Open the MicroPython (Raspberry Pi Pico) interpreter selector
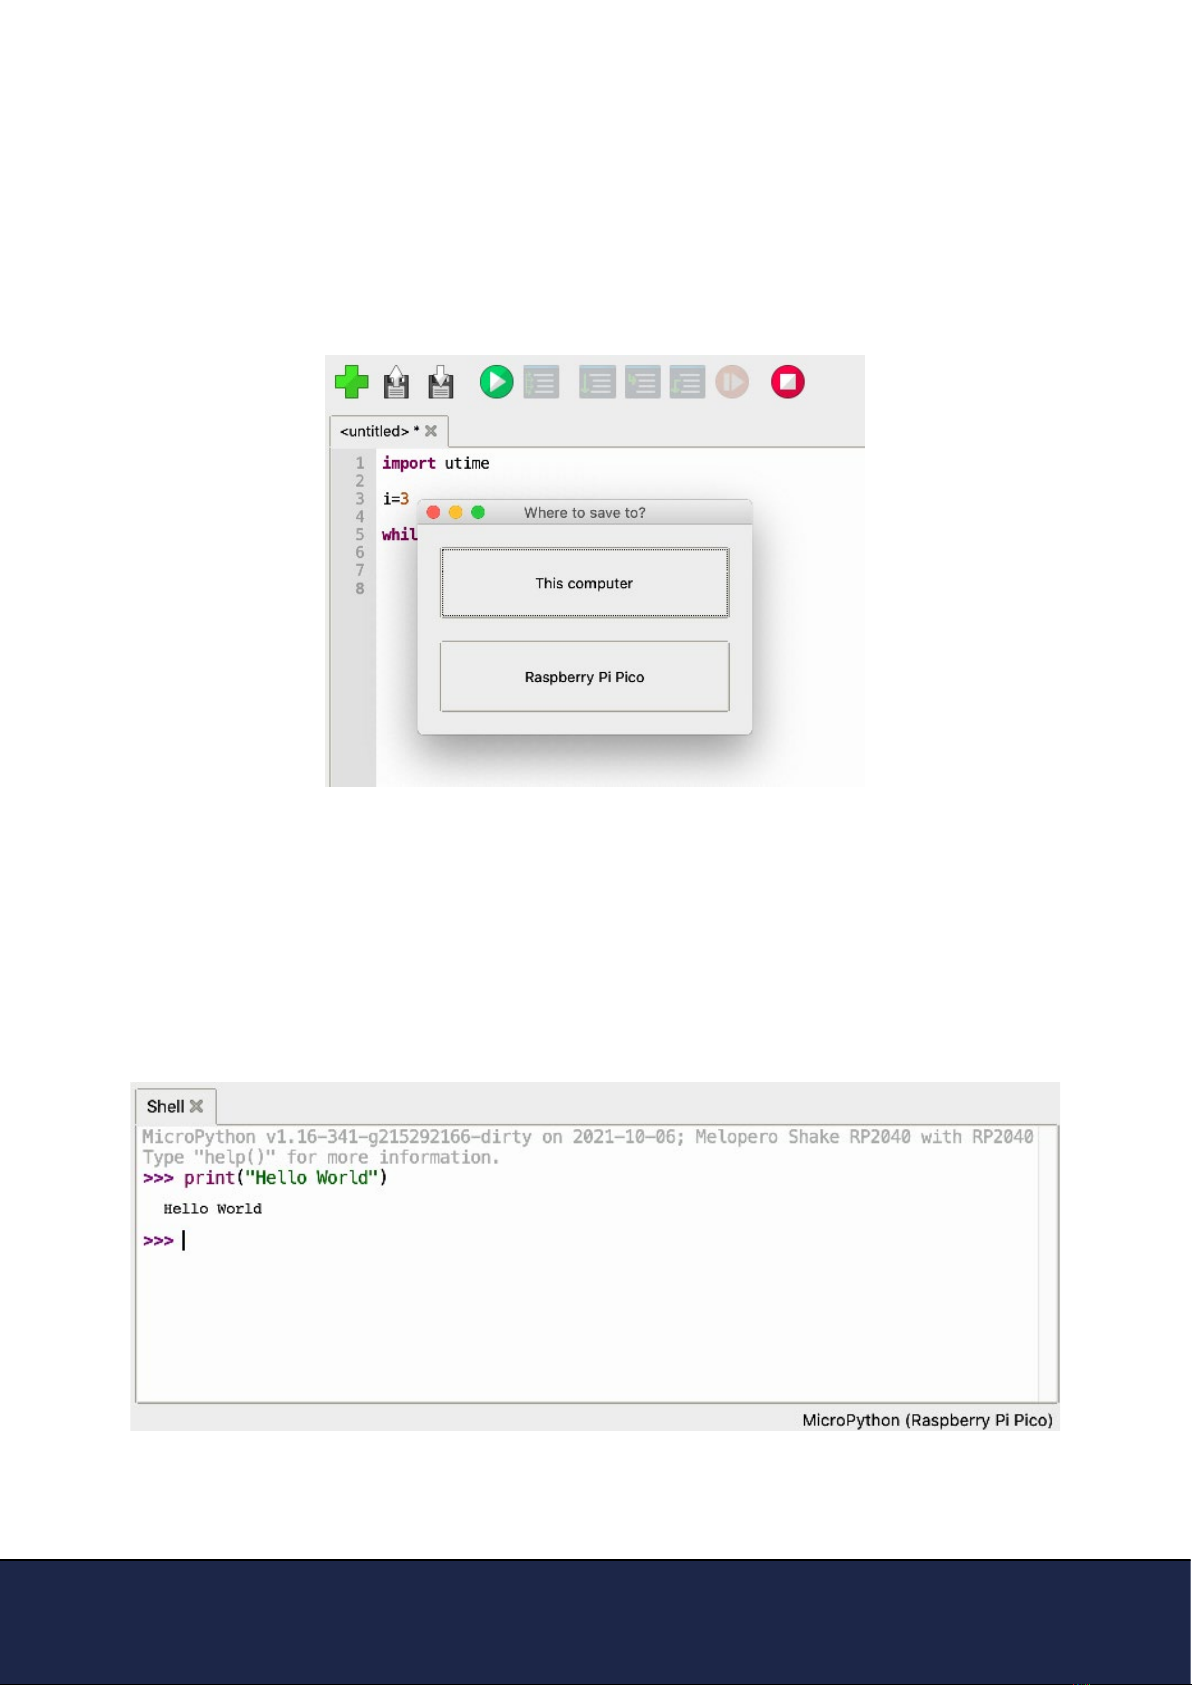 (x=927, y=1420)
